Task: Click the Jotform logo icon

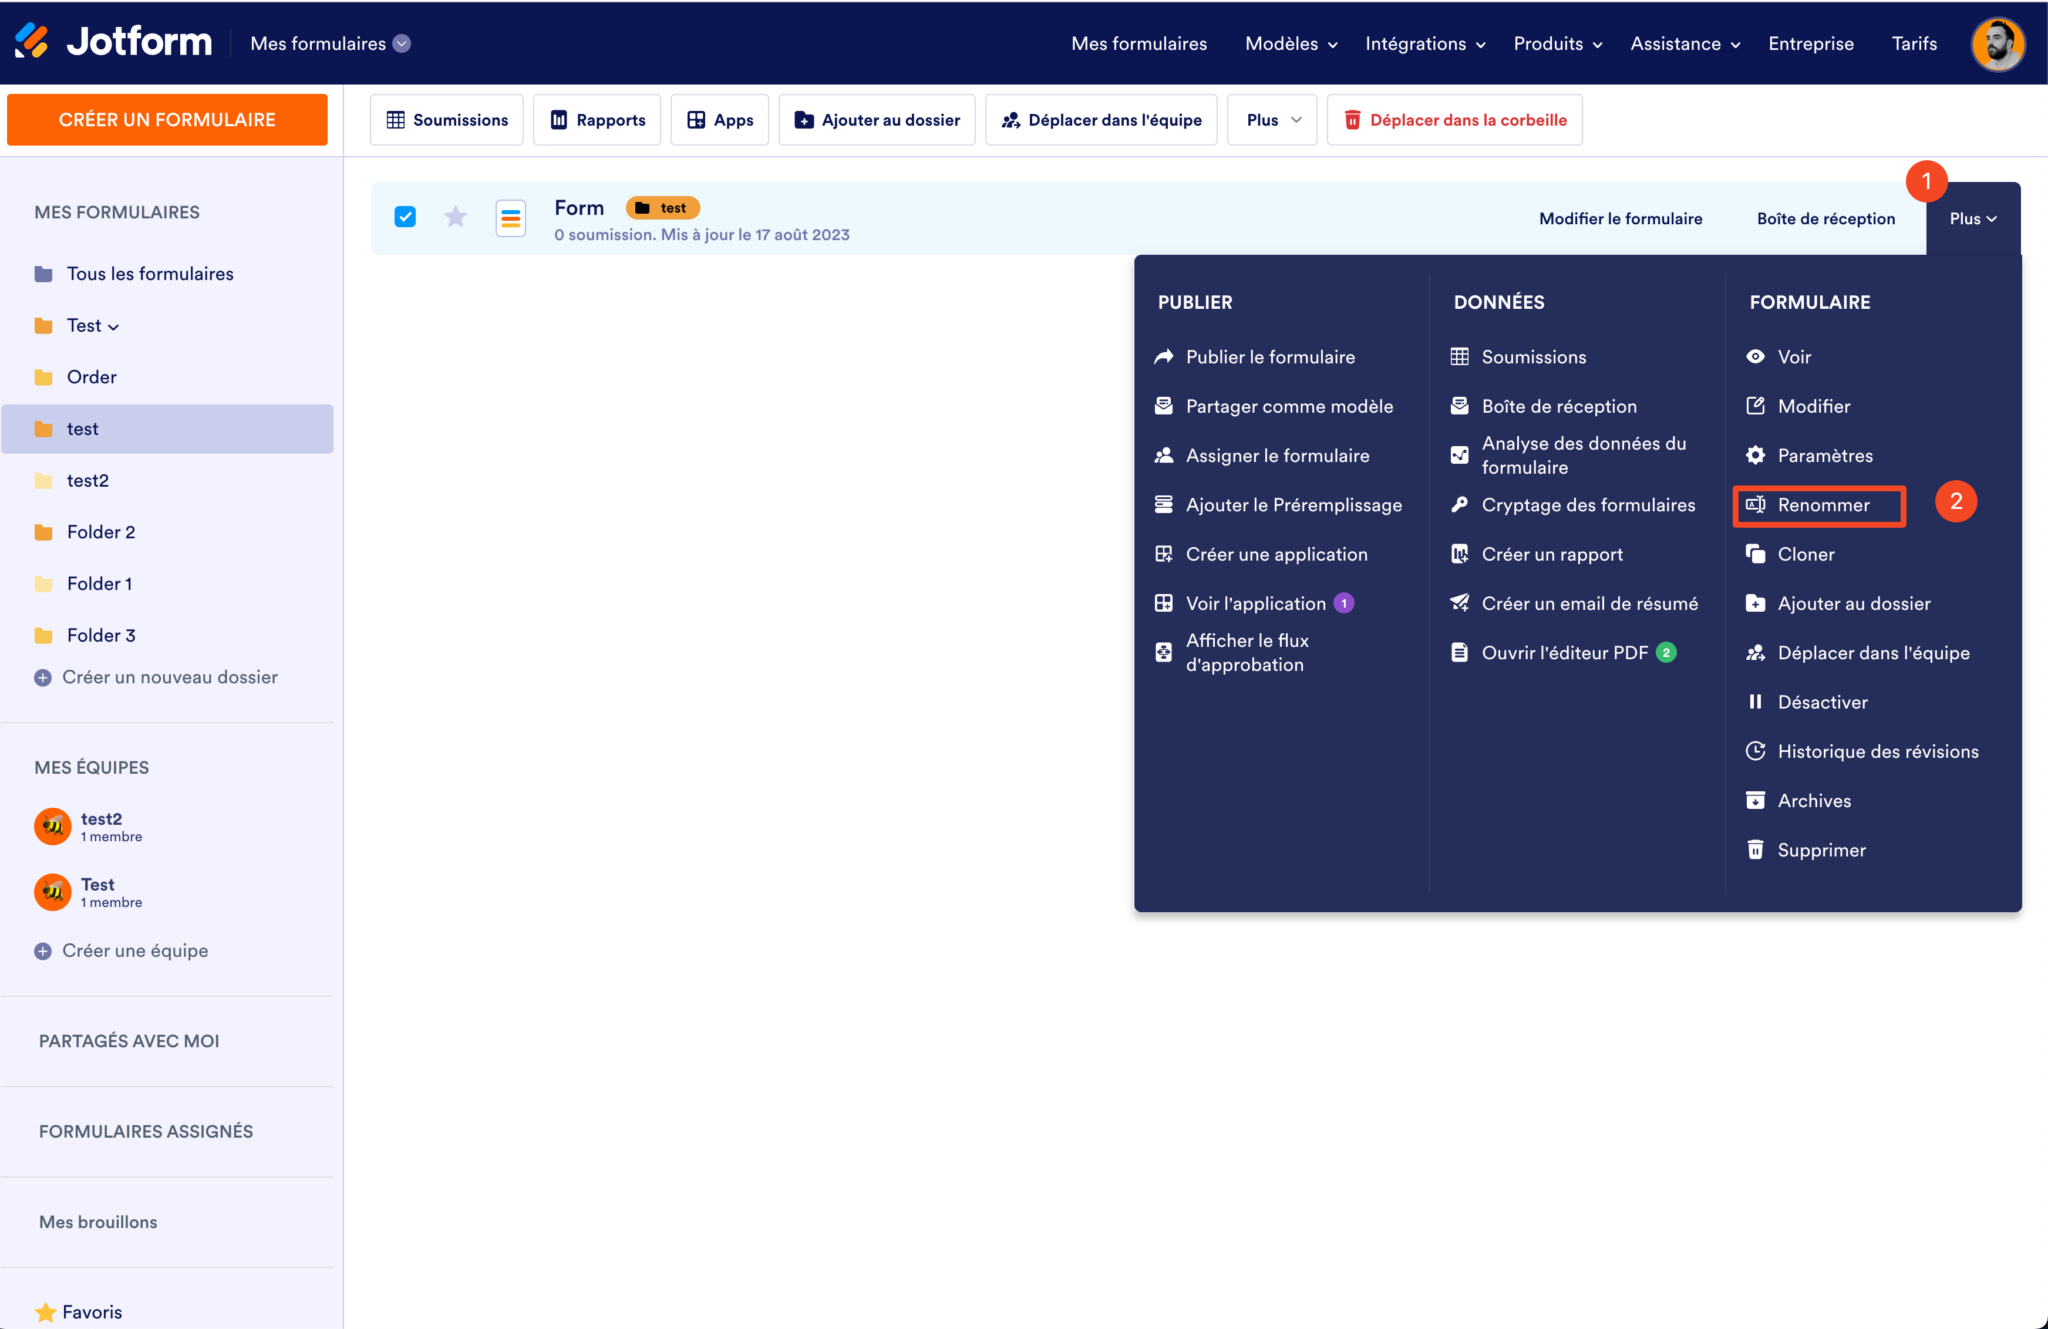Action: 32,42
